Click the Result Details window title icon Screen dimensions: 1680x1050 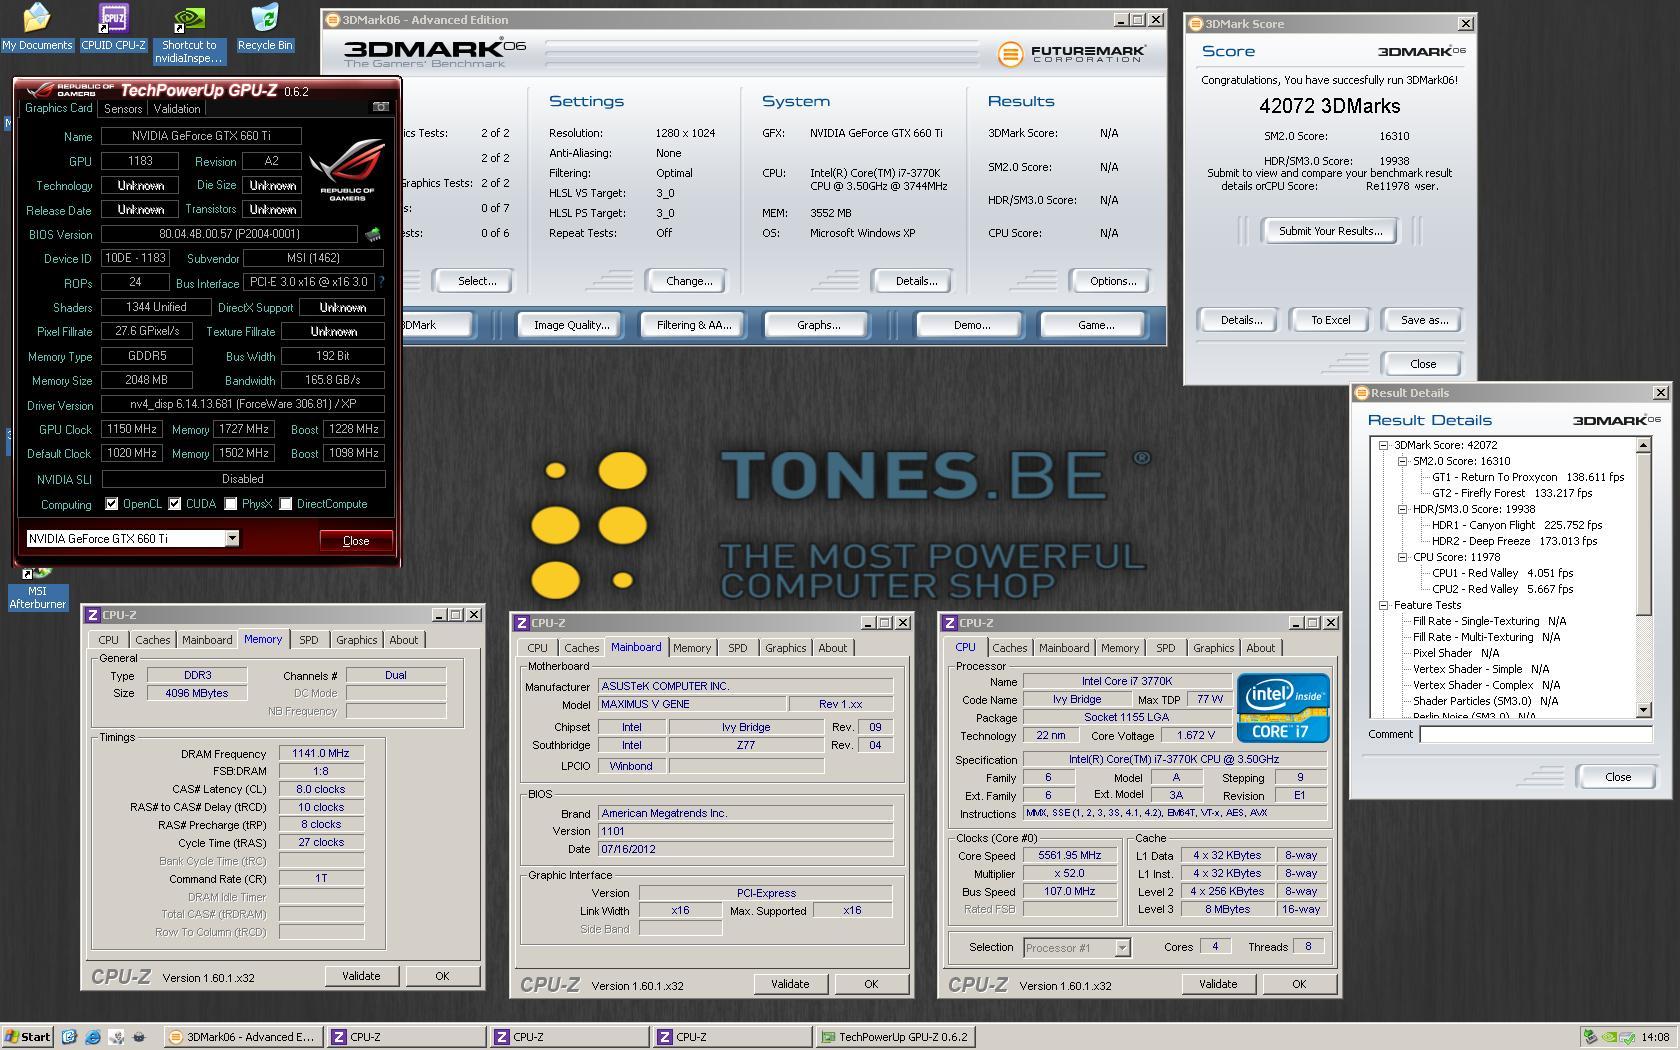1361,393
